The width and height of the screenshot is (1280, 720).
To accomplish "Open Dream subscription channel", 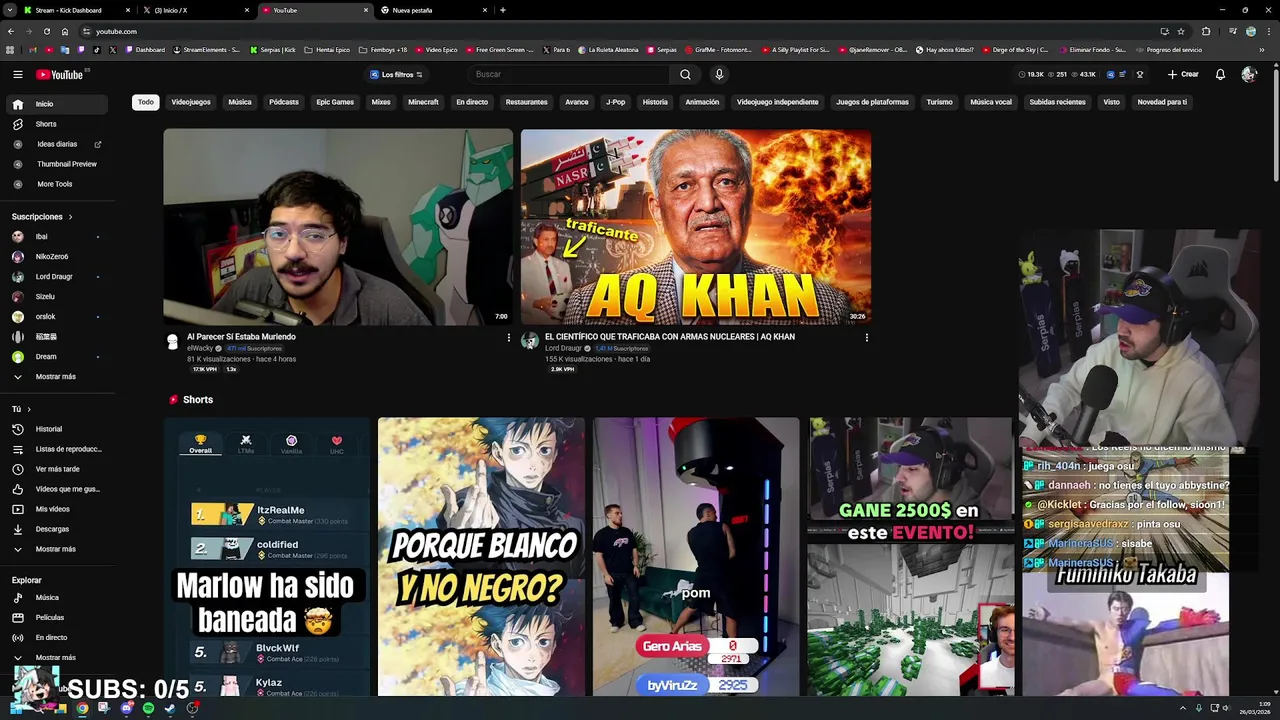I will 56,357.
